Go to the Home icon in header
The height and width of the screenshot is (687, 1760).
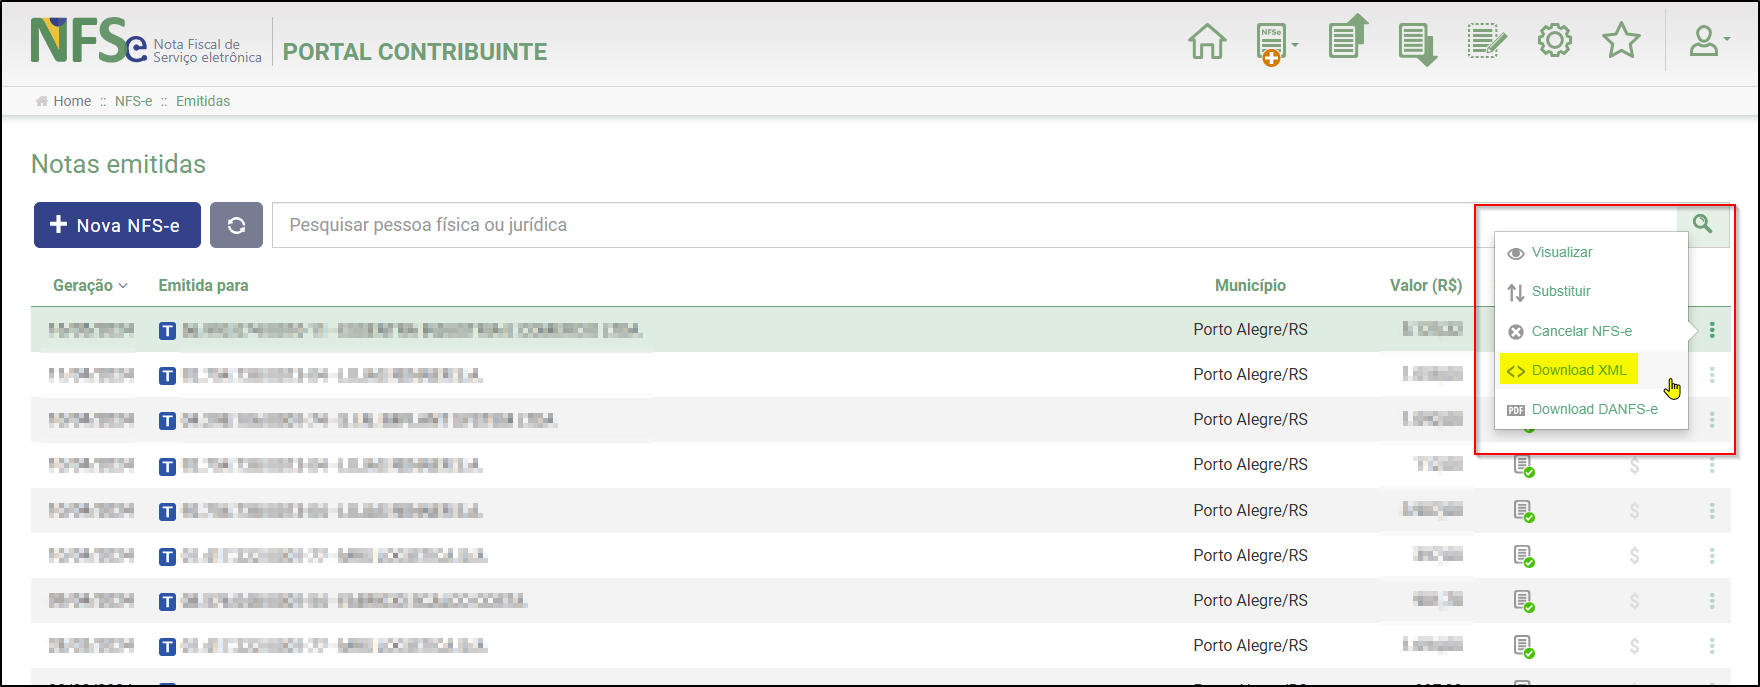click(1207, 43)
